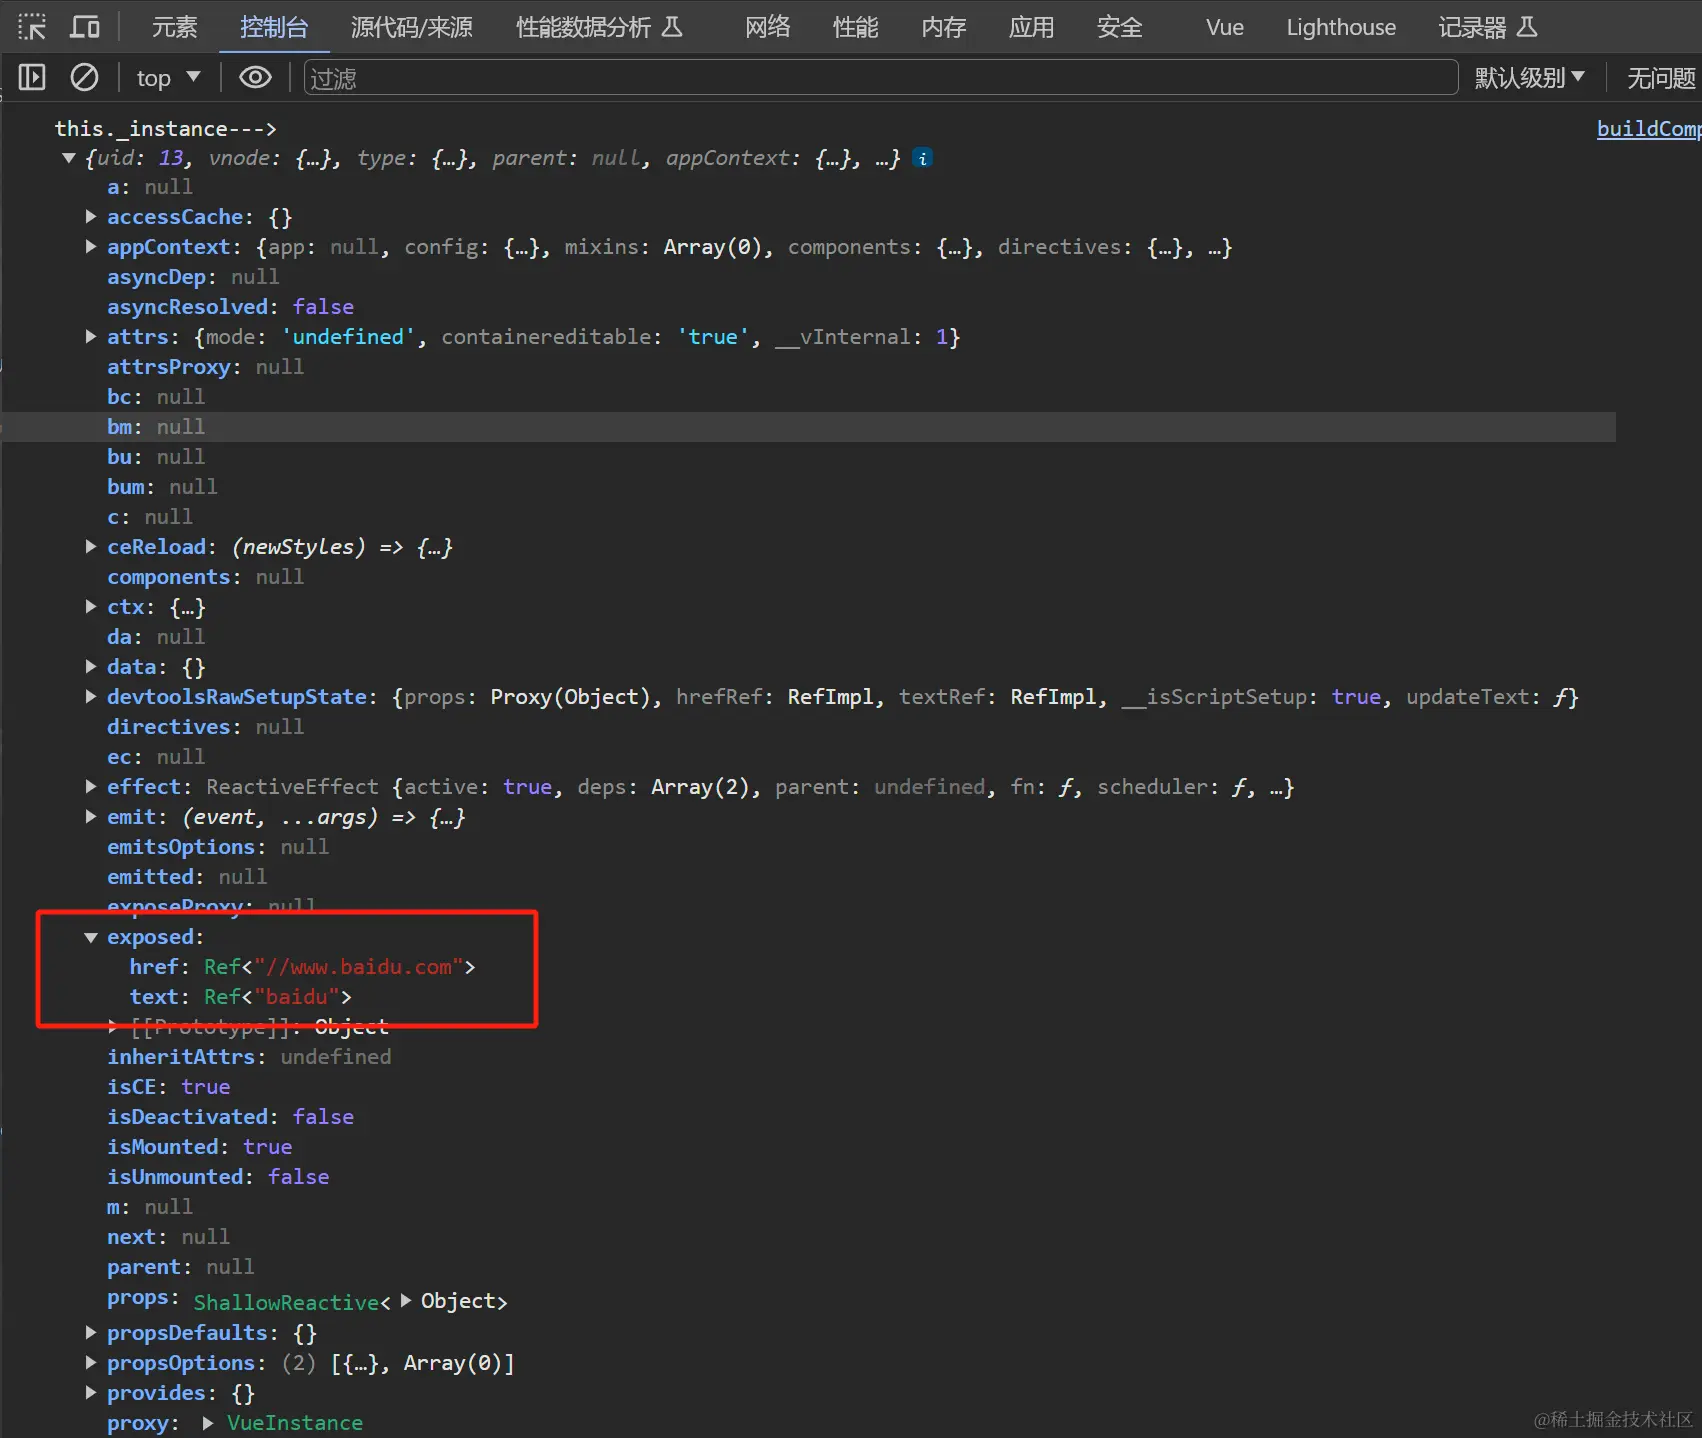Image resolution: width=1702 pixels, height=1438 pixels.
Task: Expand the propsOptions array
Action: pos(91,1362)
